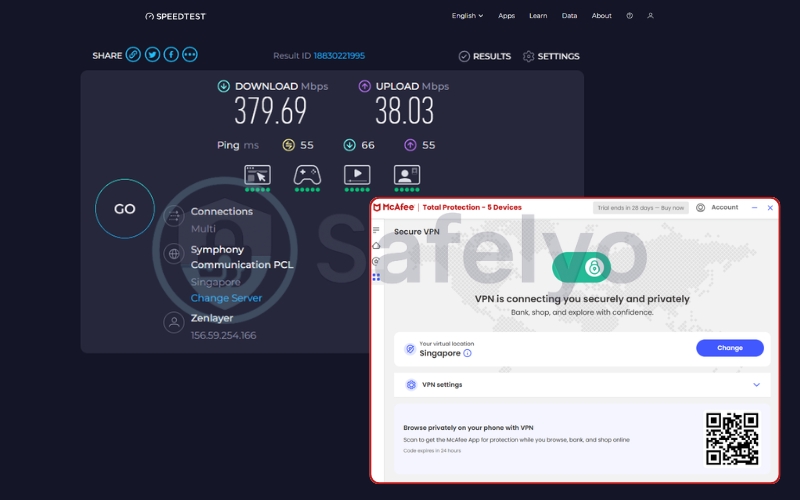Click the Secure VPN heading
Image resolution: width=800 pixels, height=500 pixels.
point(416,232)
